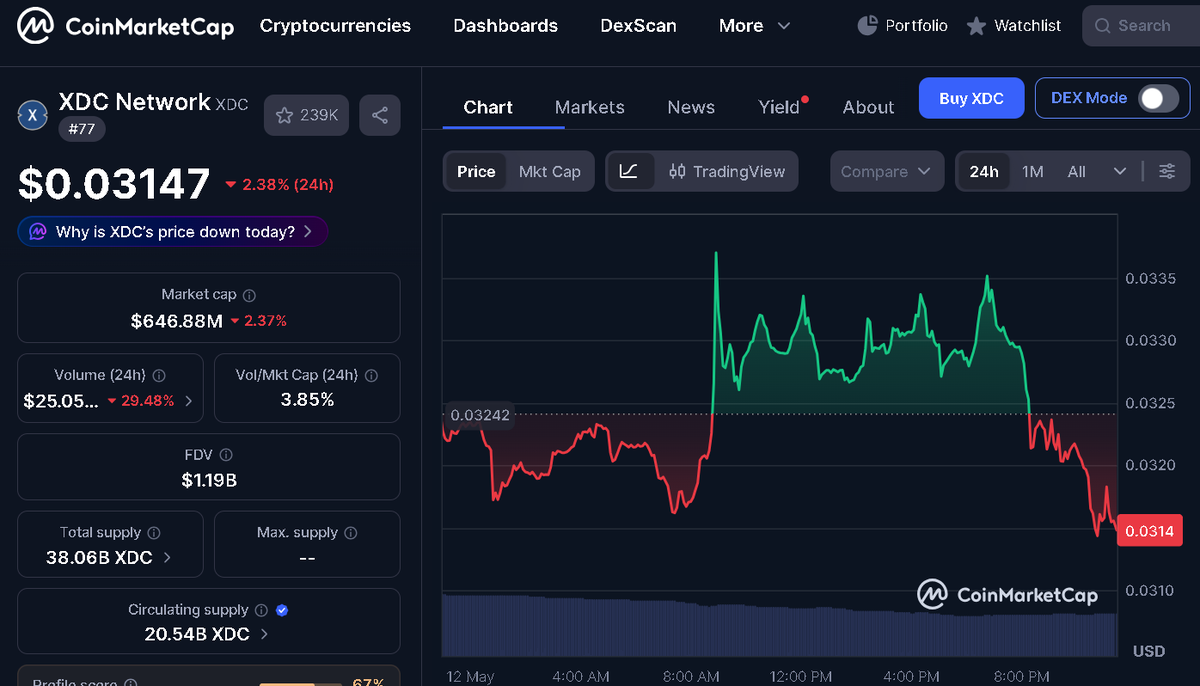Select the 1M time range
Viewport: 1200px width, 686px height.
pos(1033,171)
